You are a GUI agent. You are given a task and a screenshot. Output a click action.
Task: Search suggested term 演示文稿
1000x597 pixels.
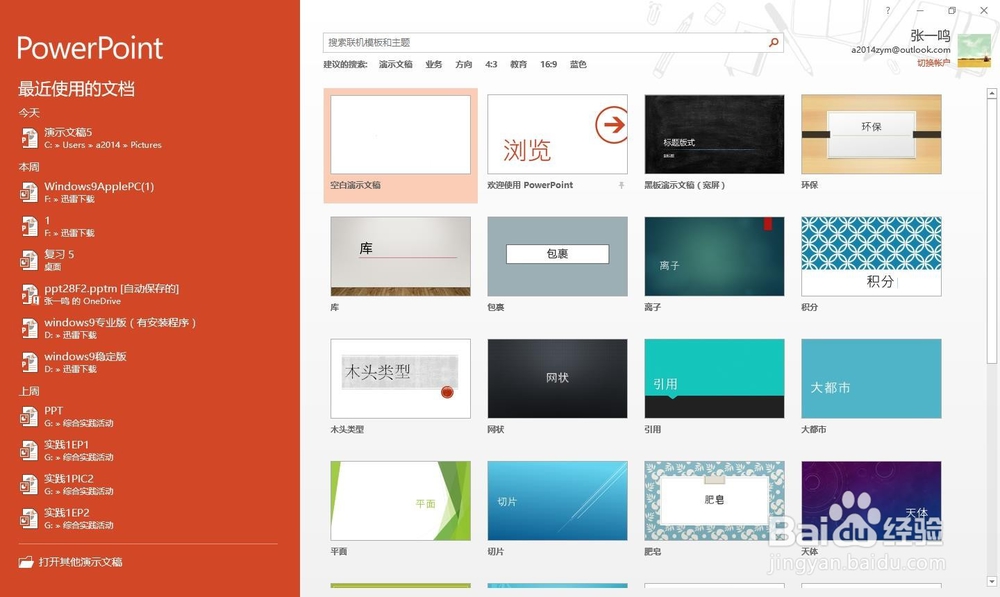click(x=395, y=64)
